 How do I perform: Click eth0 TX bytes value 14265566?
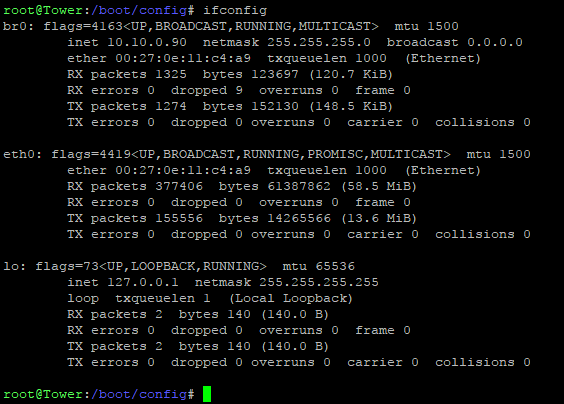tap(299, 218)
